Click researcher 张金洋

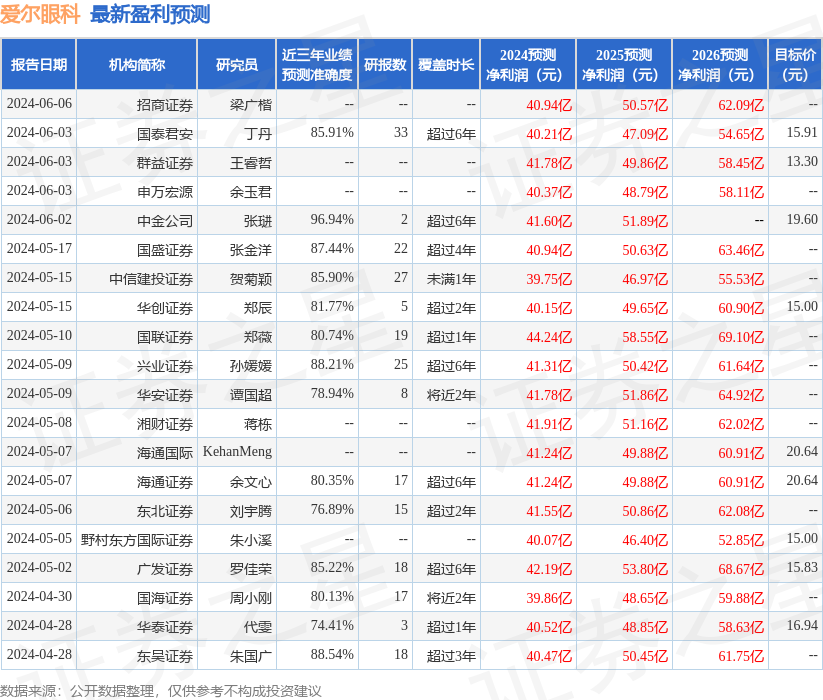pyautogui.click(x=251, y=250)
